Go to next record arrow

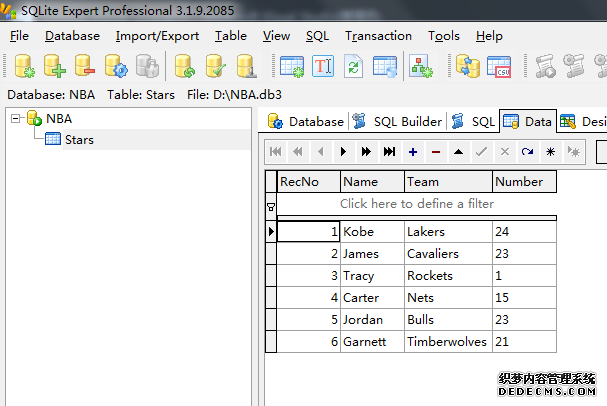click(343, 152)
